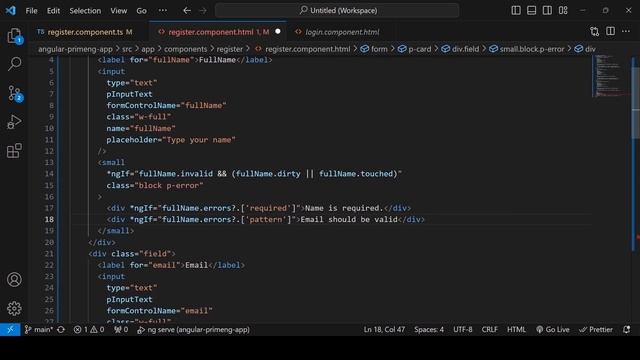Switch to login.component.html tab

click(342, 32)
